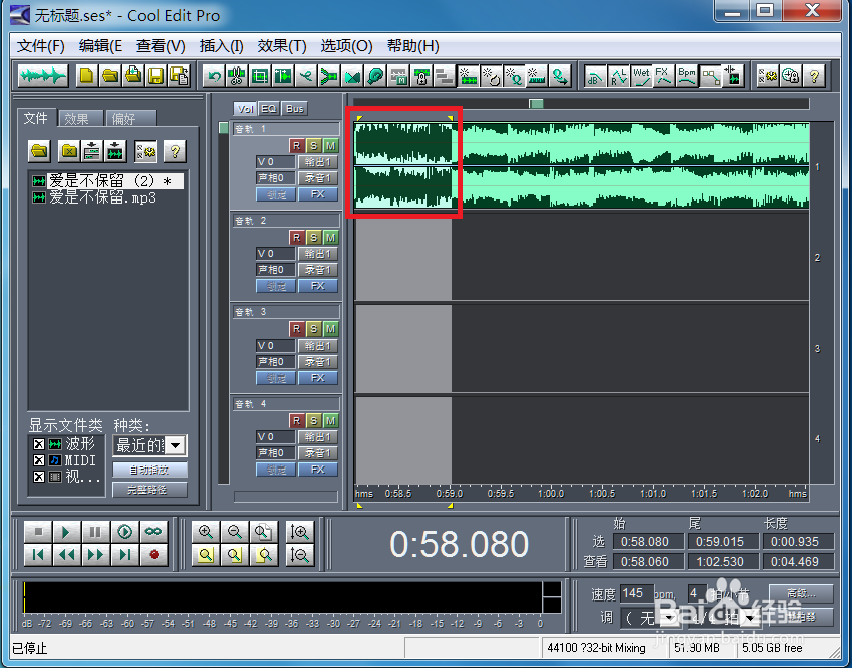Open the 编辑(E) menu
The image size is (852, 668).
pos(100,46)
